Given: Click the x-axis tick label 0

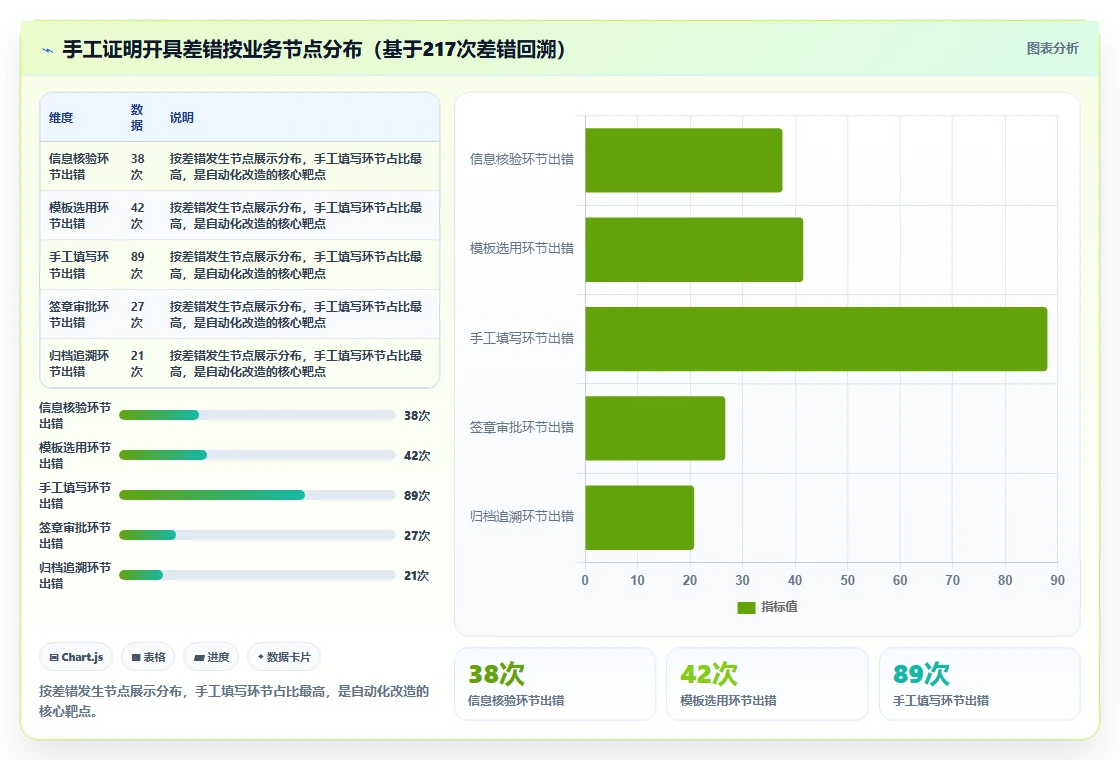Looking at the screenshot, I should 585,581.
